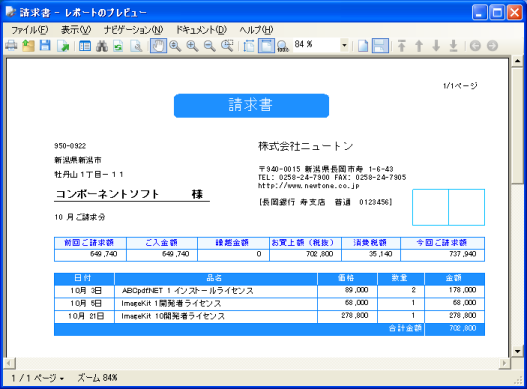Click the Zoom Out magnifier icon
This screenshot has height=389, width=527.
click(x=210, y=46)
